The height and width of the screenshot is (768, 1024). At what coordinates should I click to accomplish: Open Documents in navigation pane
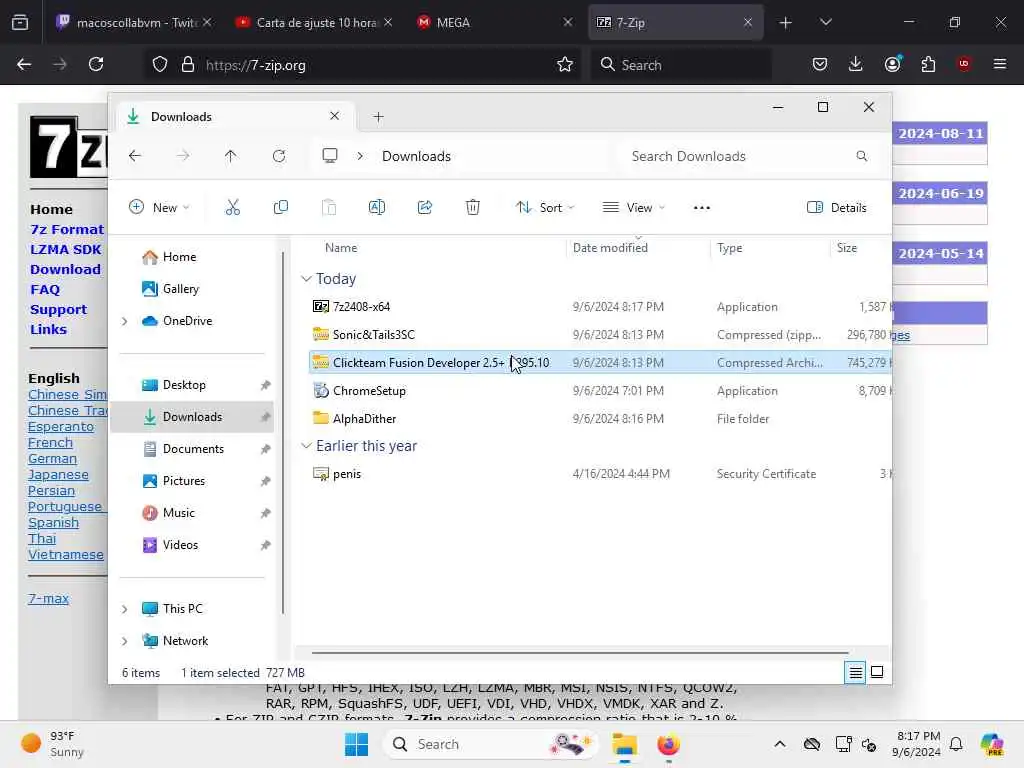click(193, 449)
